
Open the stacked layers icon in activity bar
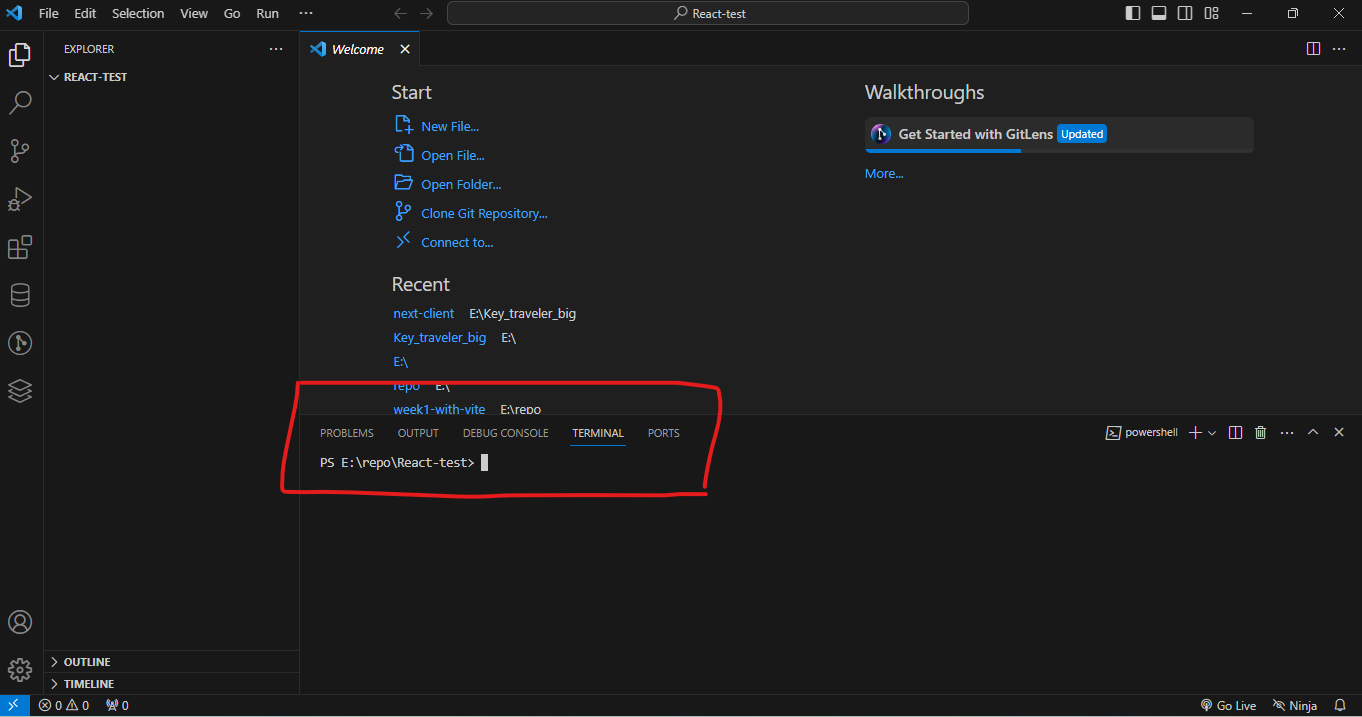(x=20, y=391)
